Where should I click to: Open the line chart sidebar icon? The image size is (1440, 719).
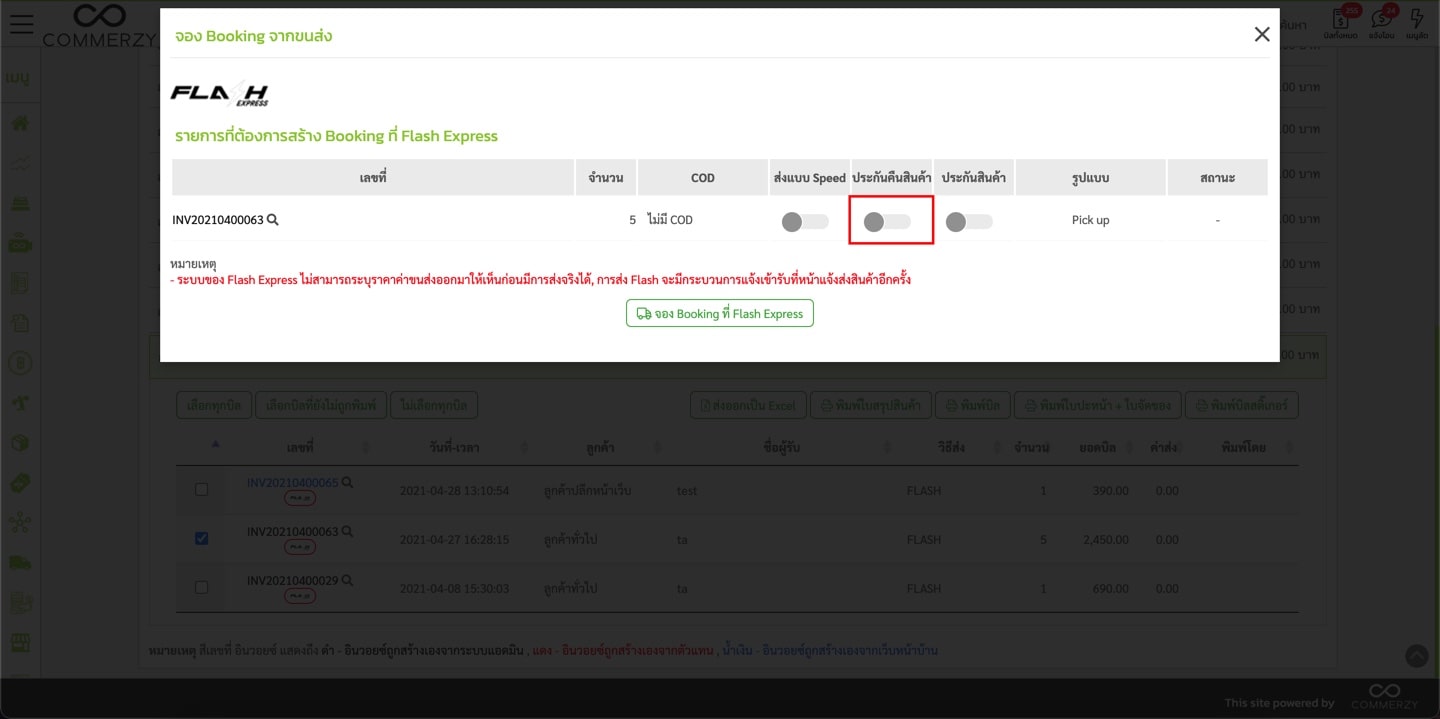(x=20, y=164)
